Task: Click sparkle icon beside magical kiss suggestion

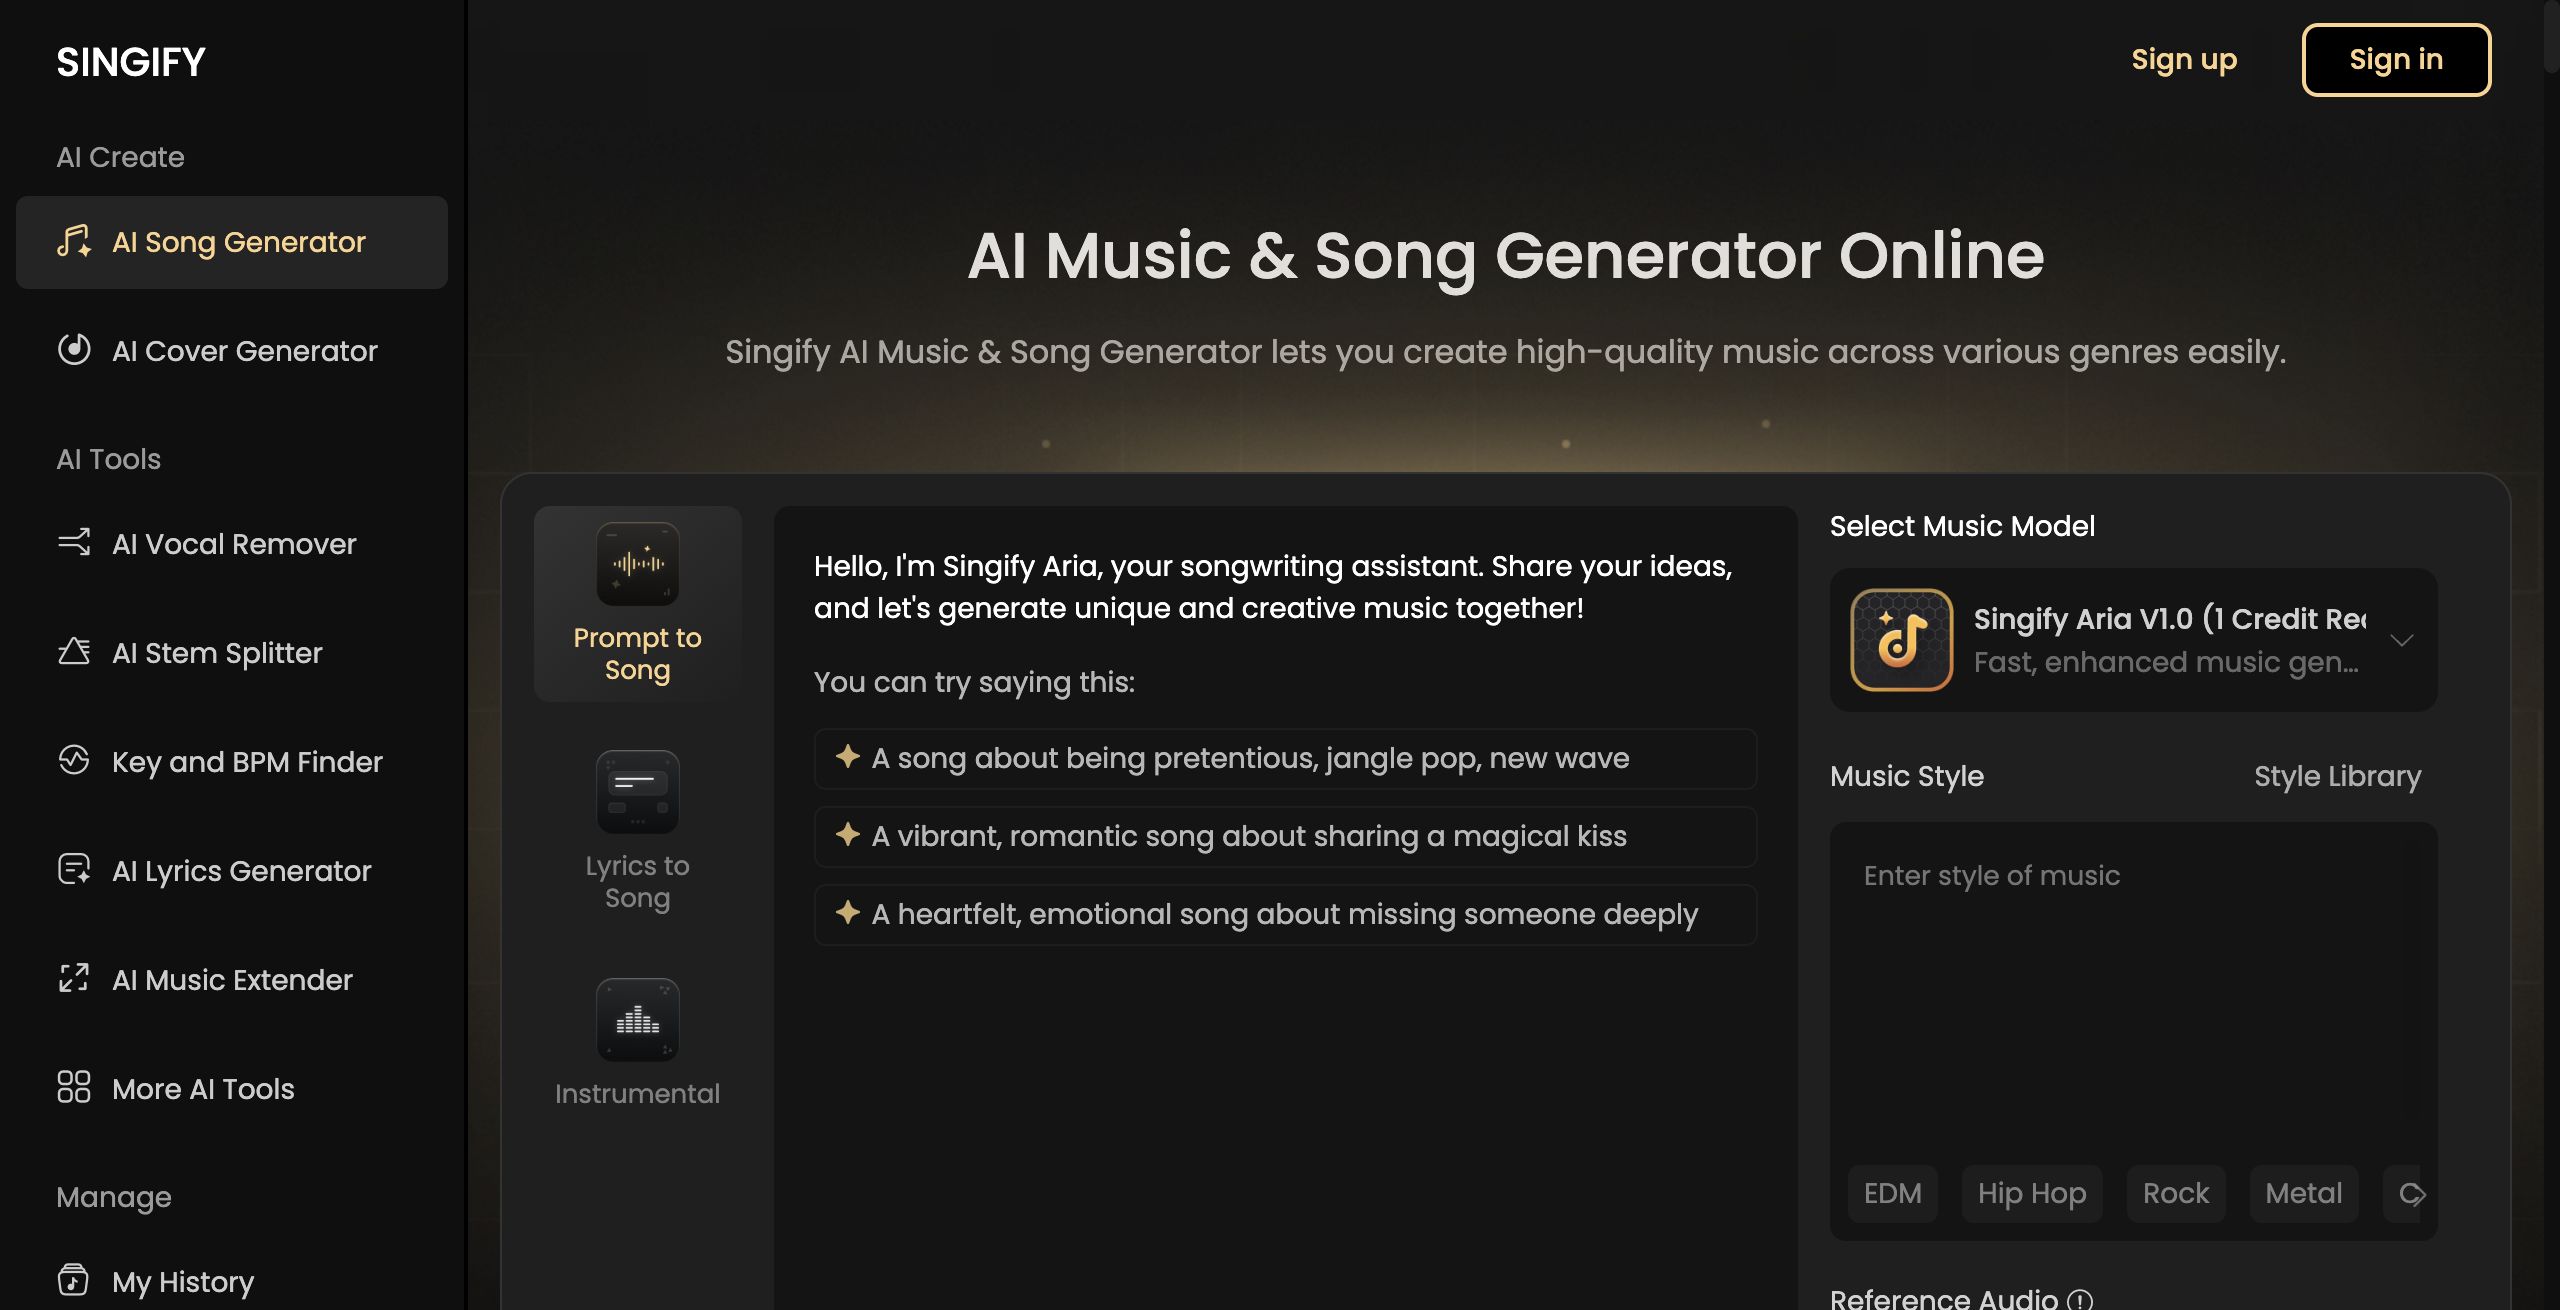Action: click(x=848, y=835)
